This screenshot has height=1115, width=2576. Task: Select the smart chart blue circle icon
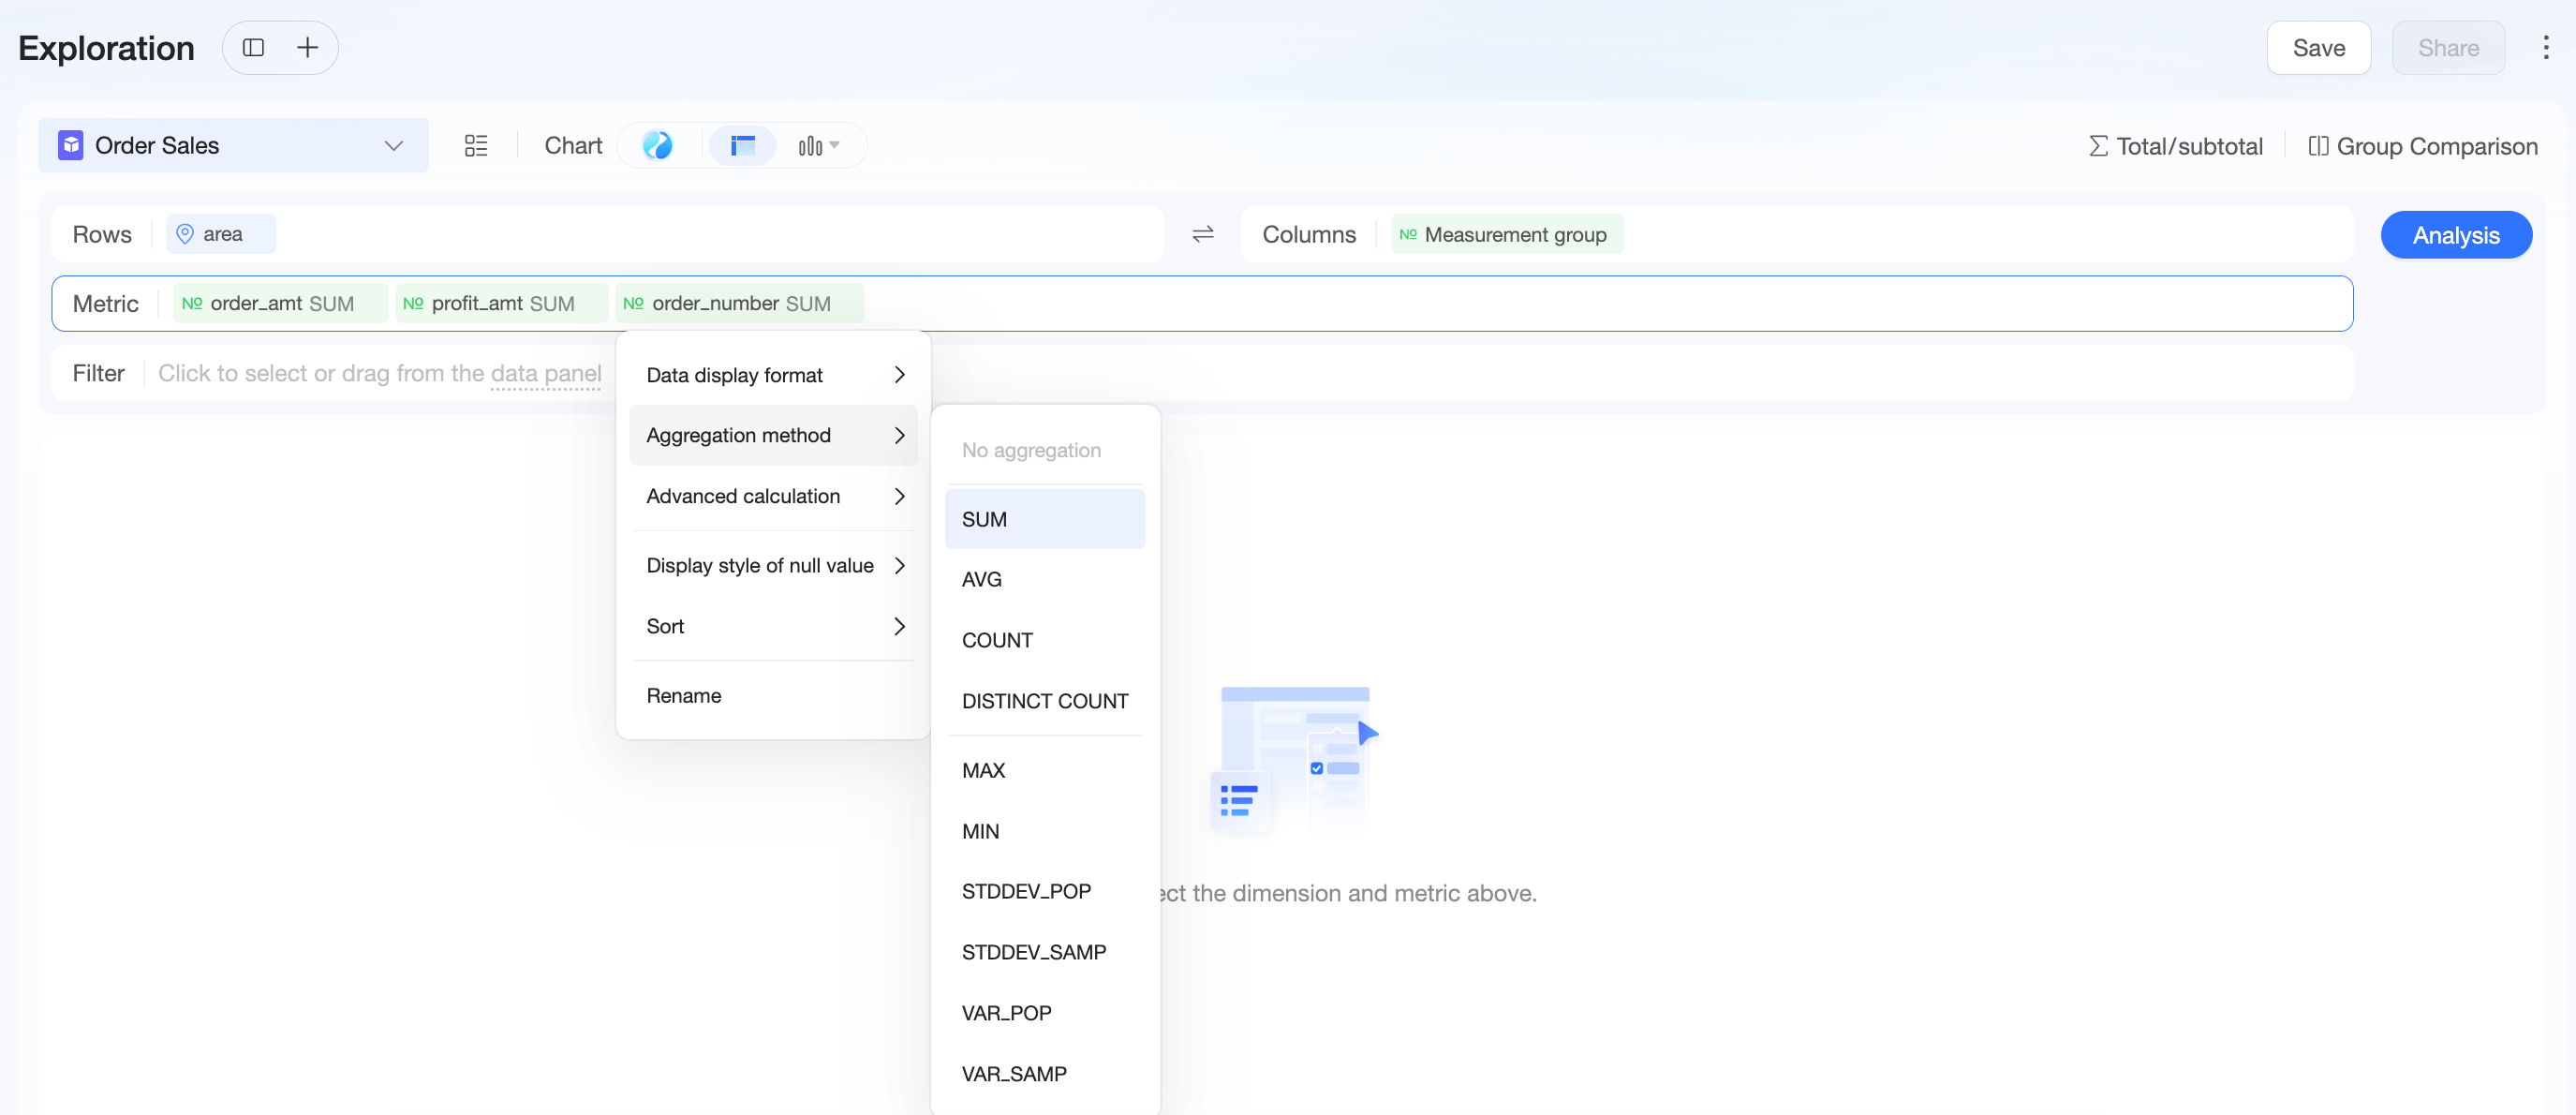pos(657,146)
